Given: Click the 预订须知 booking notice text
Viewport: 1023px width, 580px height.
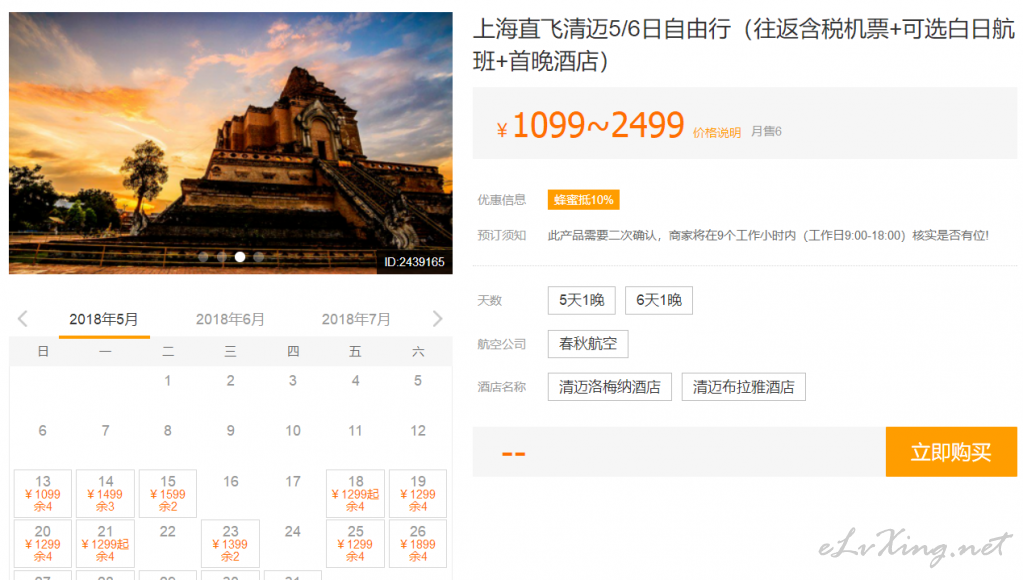Looking at the screenshot, I should click(x=502, y=236).
